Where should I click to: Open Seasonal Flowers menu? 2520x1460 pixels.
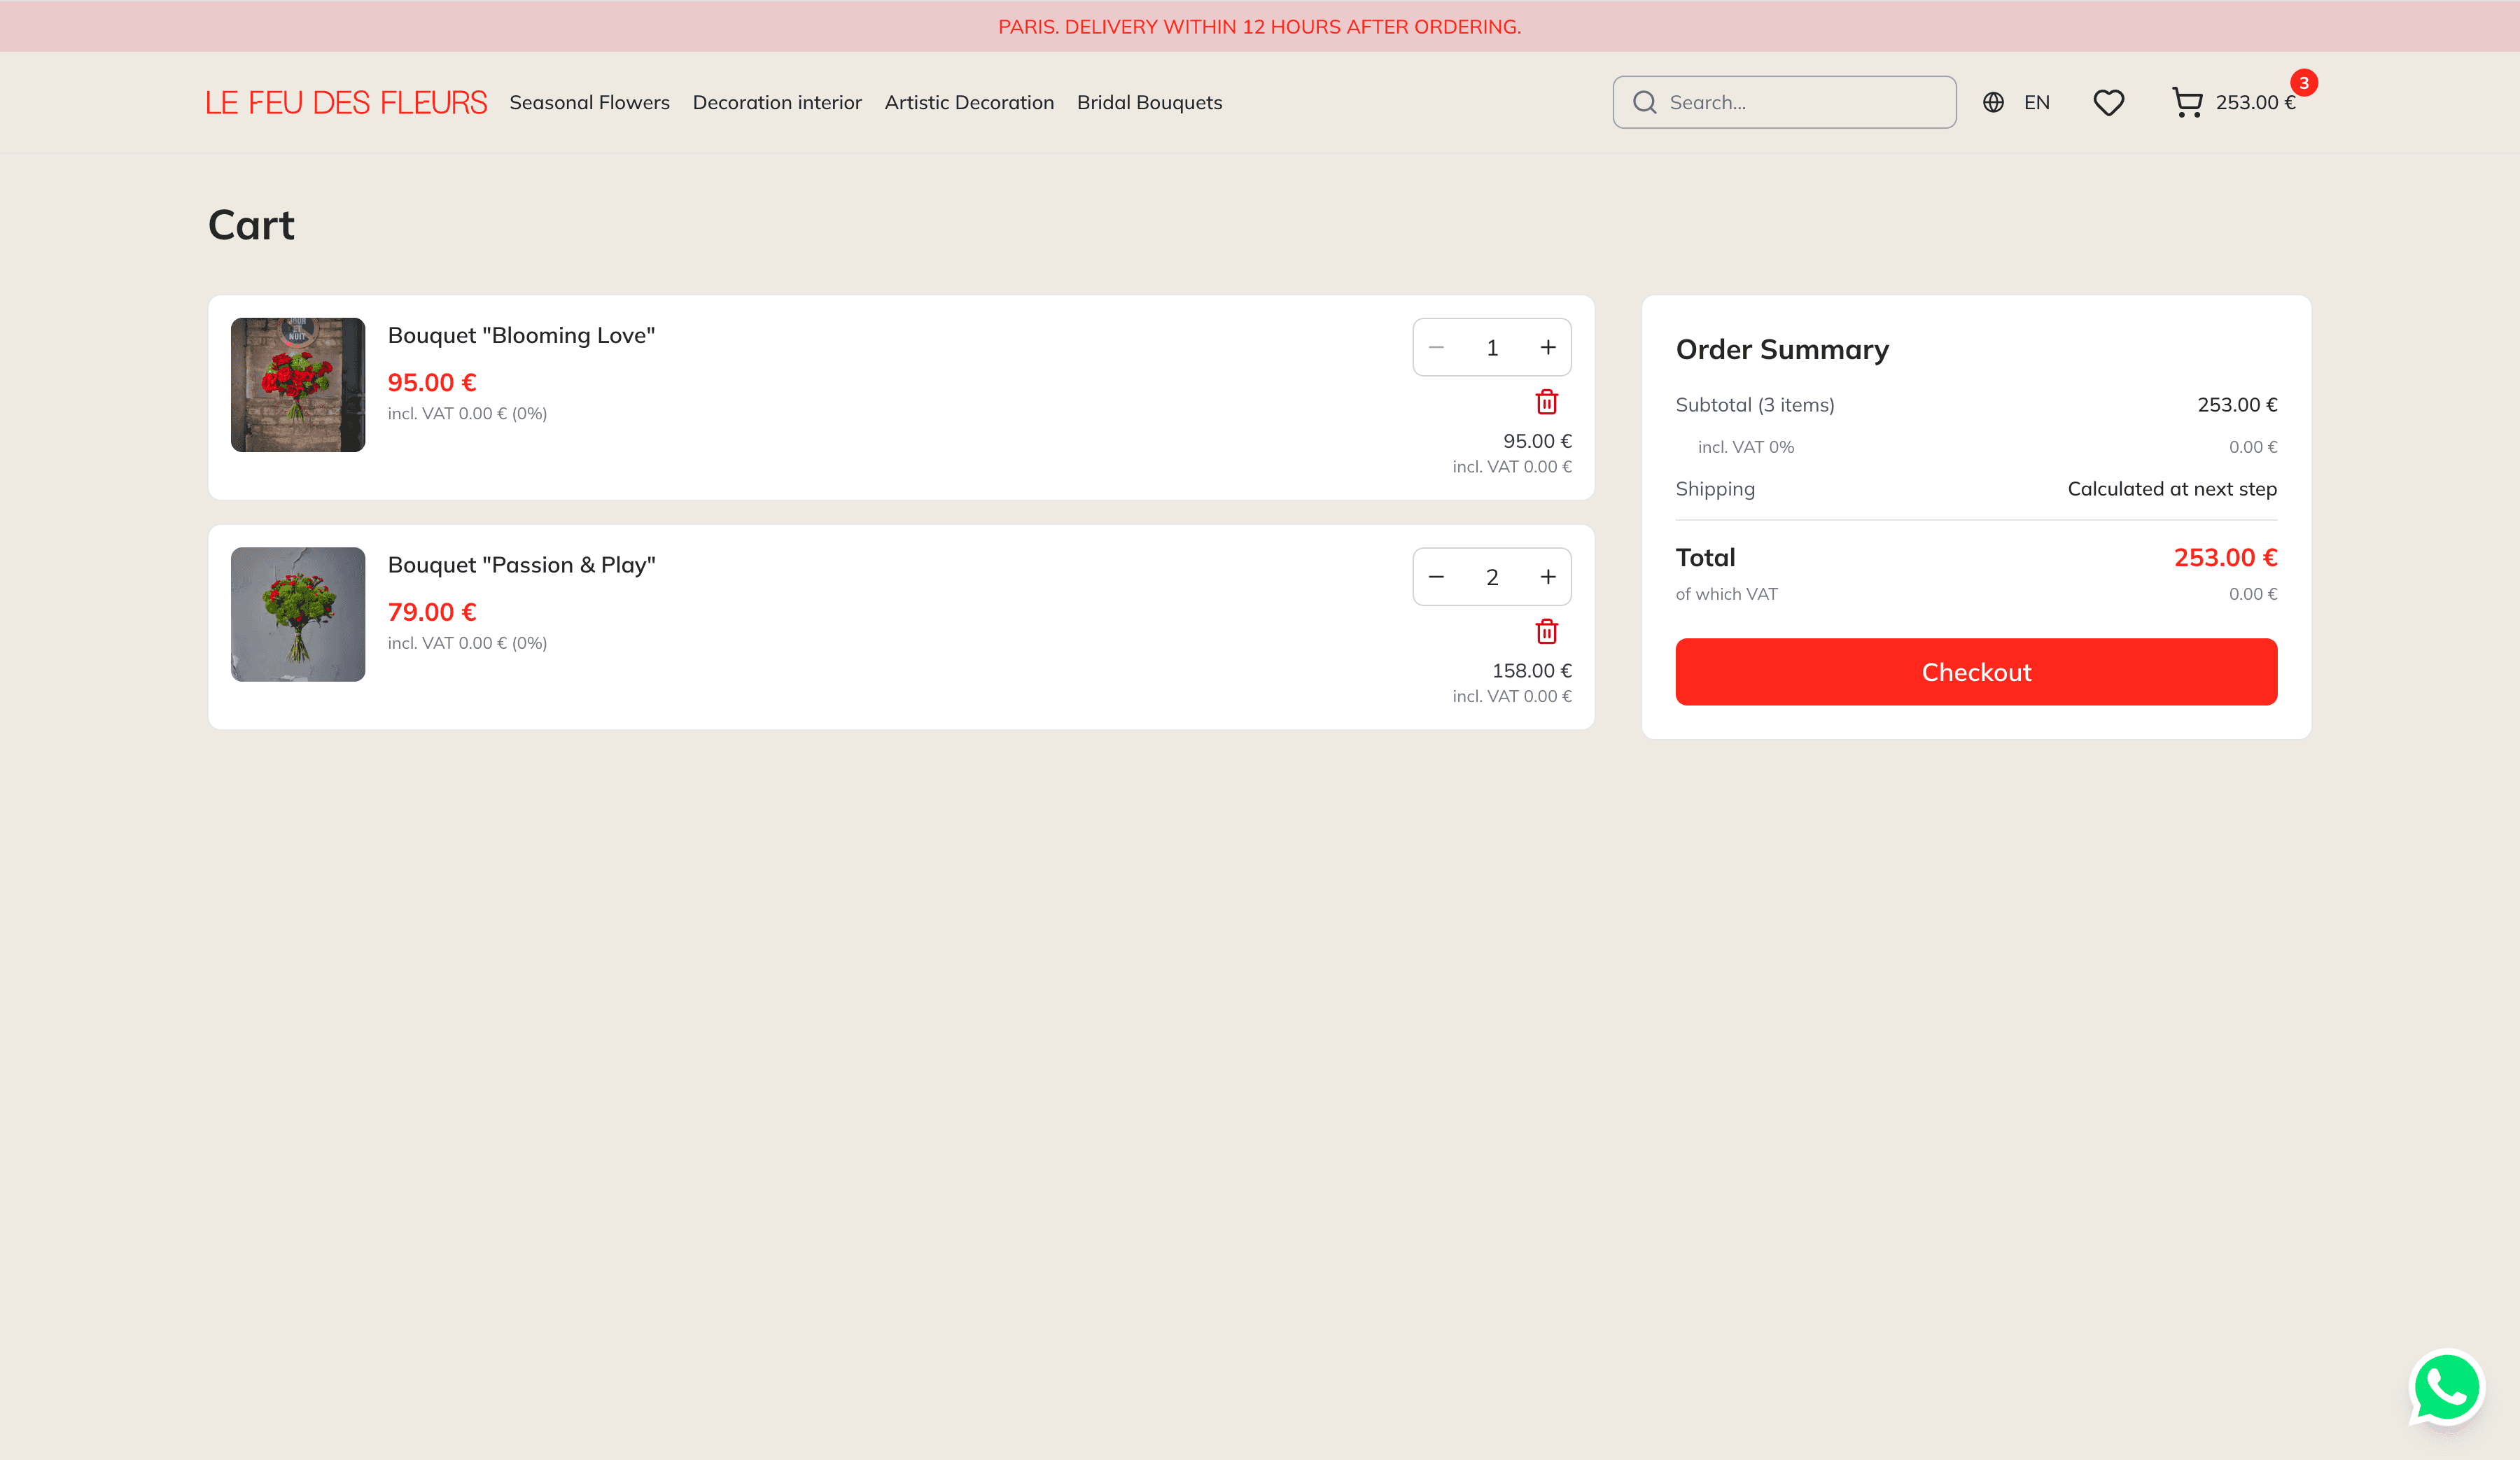[x=589, y=102]
